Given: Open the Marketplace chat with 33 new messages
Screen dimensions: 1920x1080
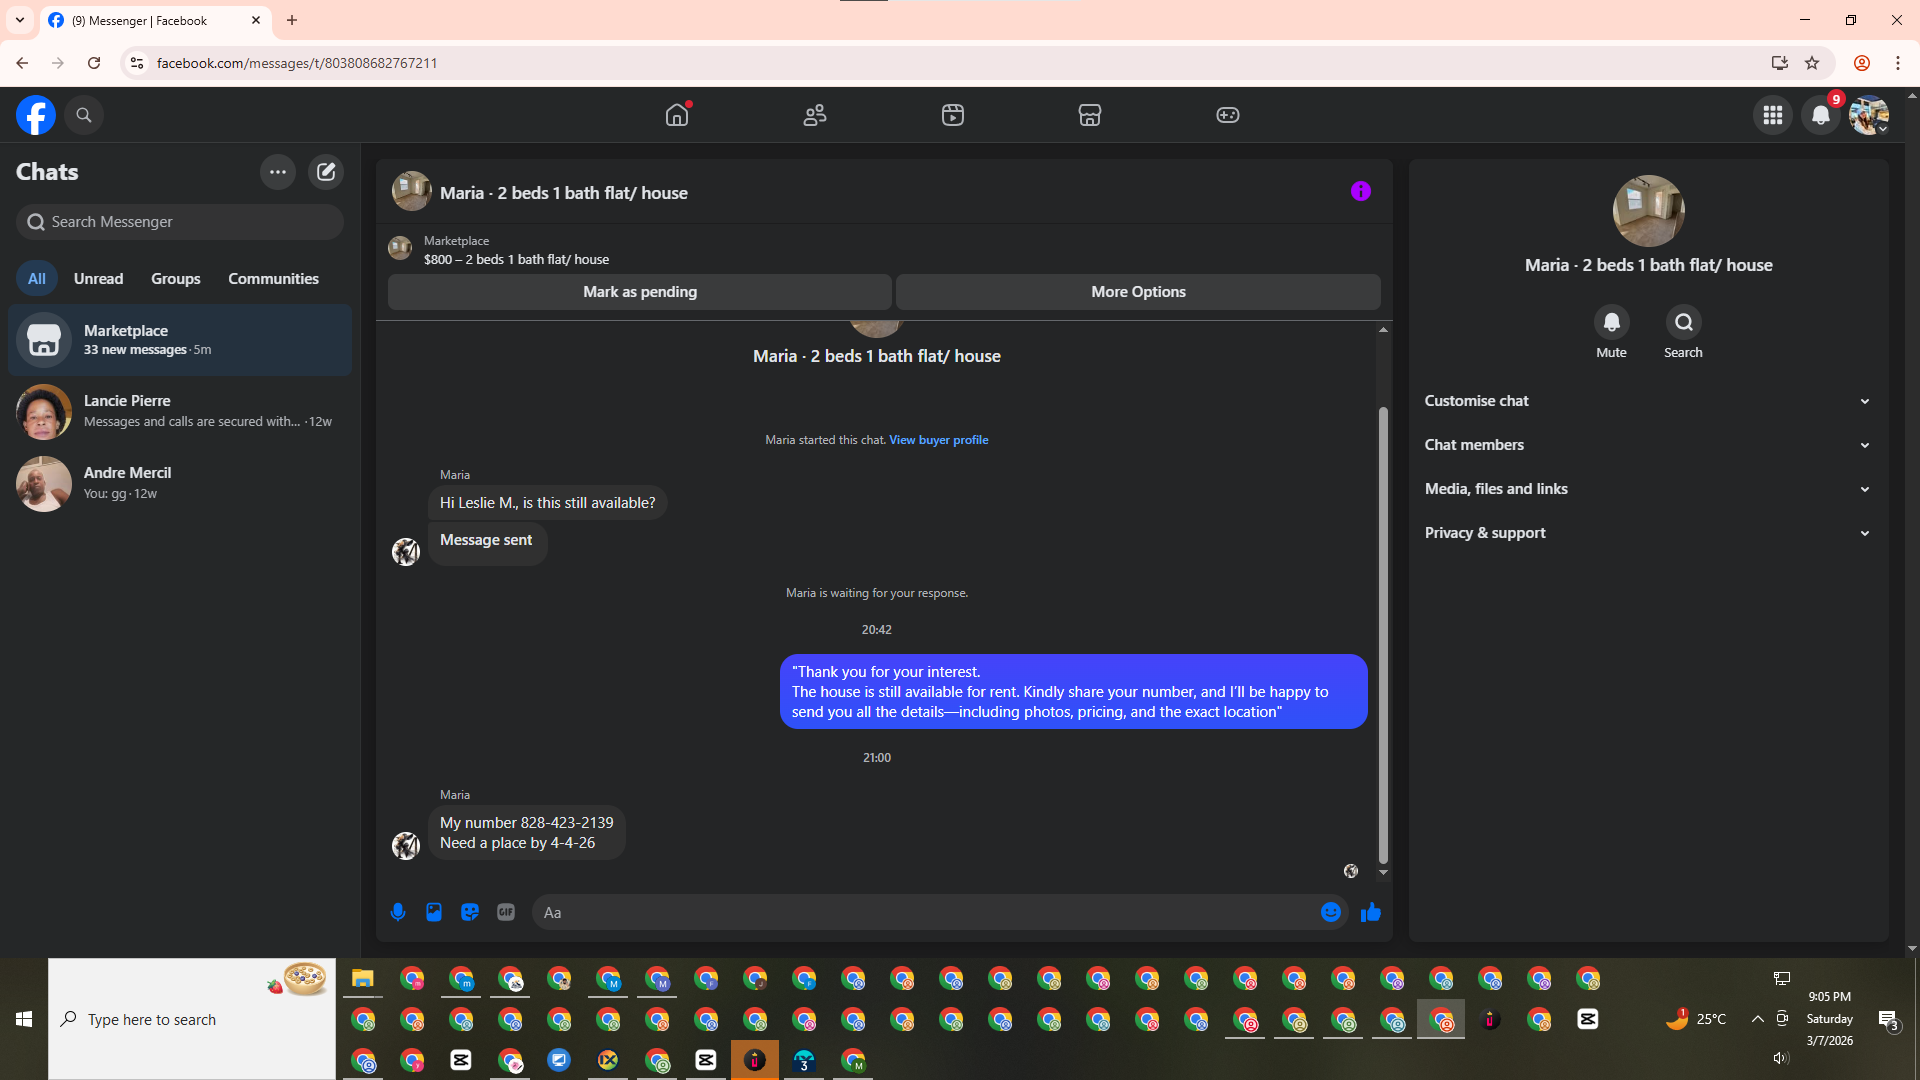Looking at the screenshot, I should point(180,340).
